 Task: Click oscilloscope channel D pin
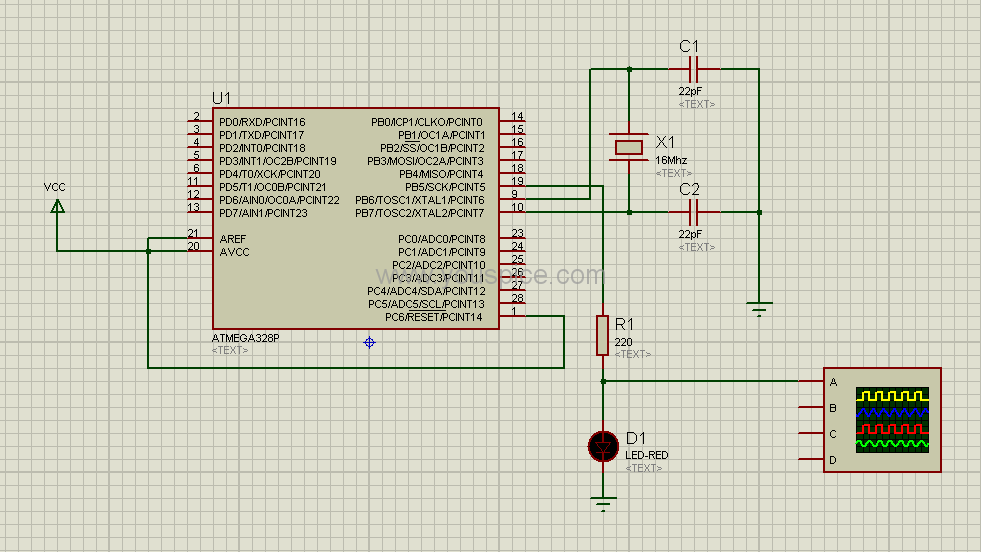811,459
